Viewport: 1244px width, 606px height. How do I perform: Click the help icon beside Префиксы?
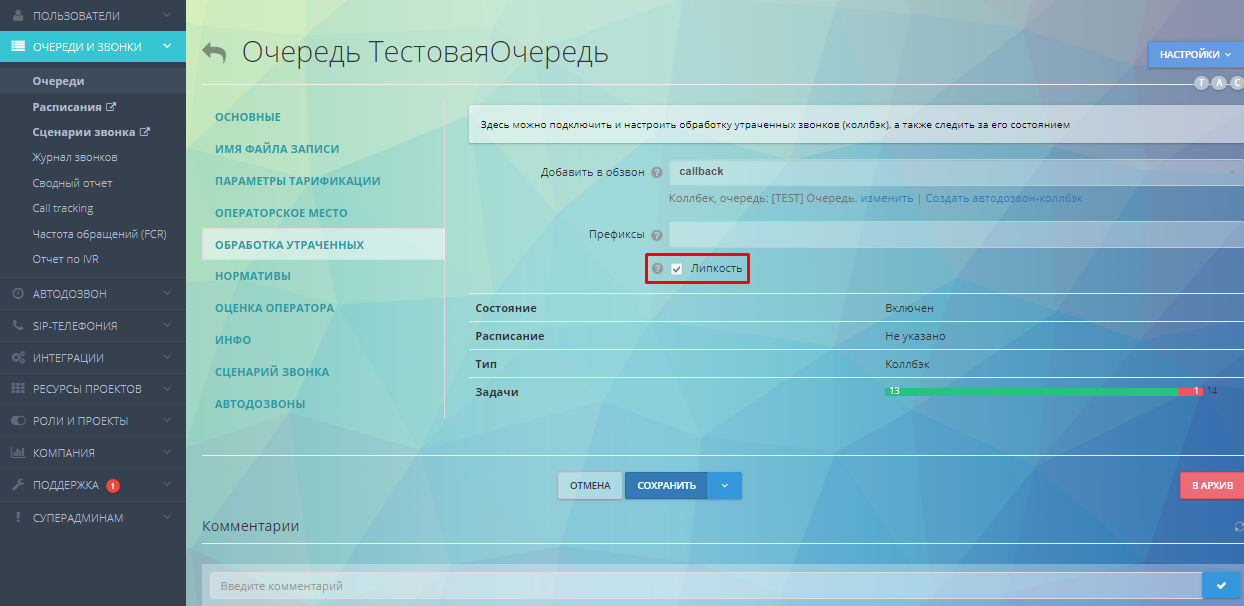click(656, 234)
